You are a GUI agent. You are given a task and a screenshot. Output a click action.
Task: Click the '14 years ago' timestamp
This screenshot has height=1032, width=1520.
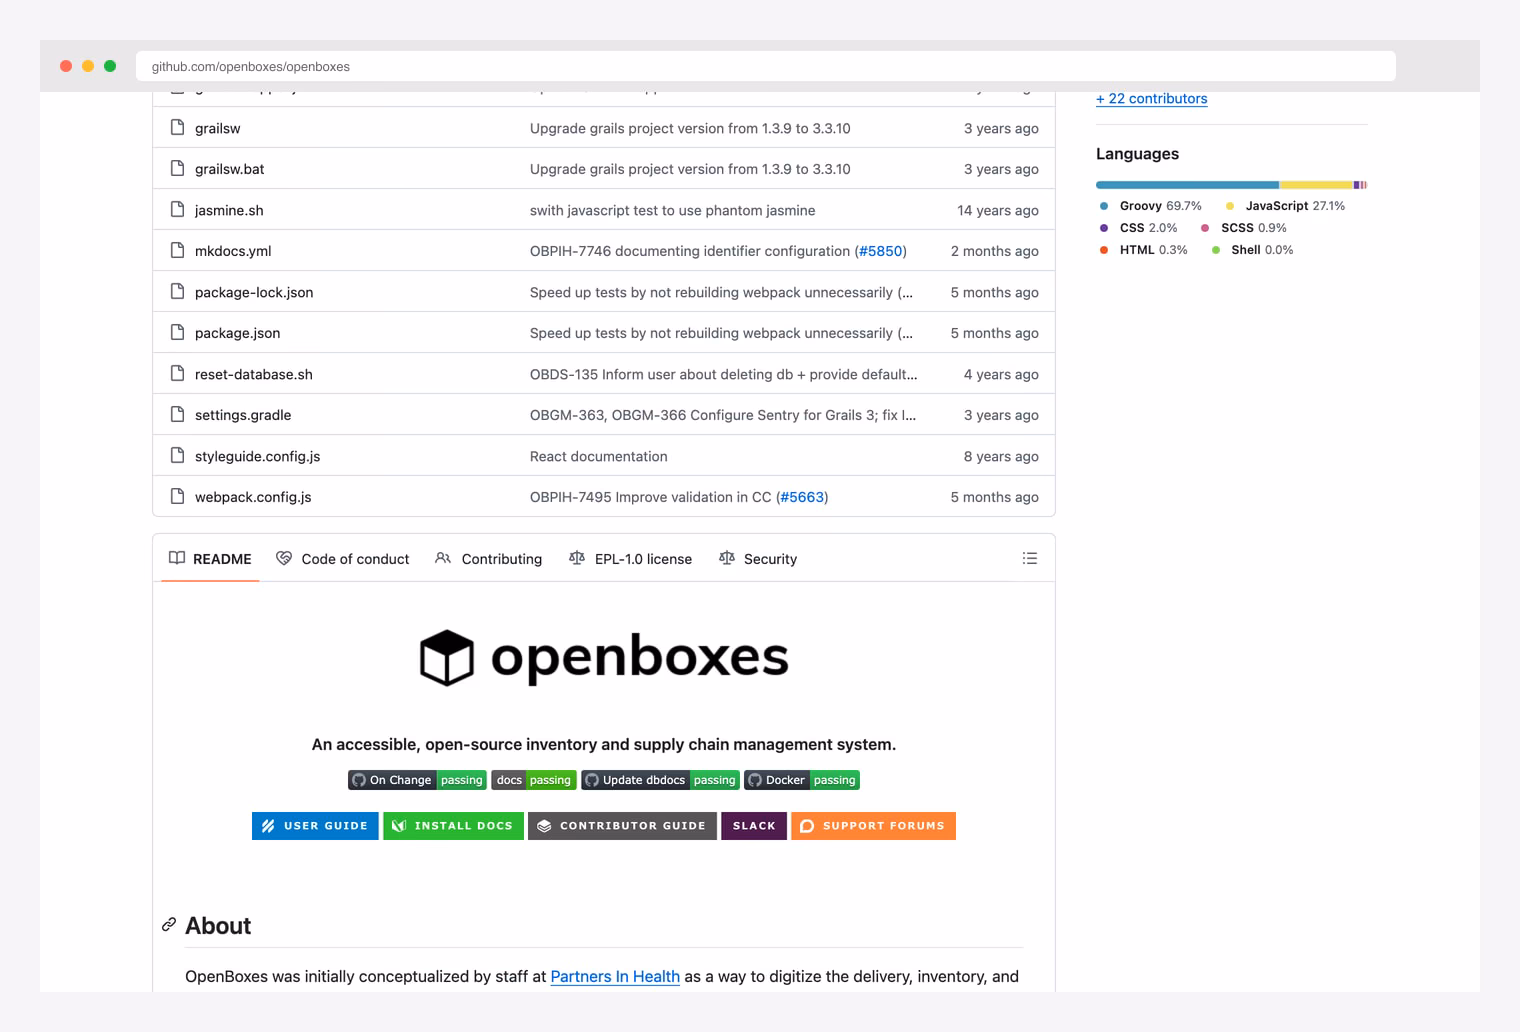point(997,210)
